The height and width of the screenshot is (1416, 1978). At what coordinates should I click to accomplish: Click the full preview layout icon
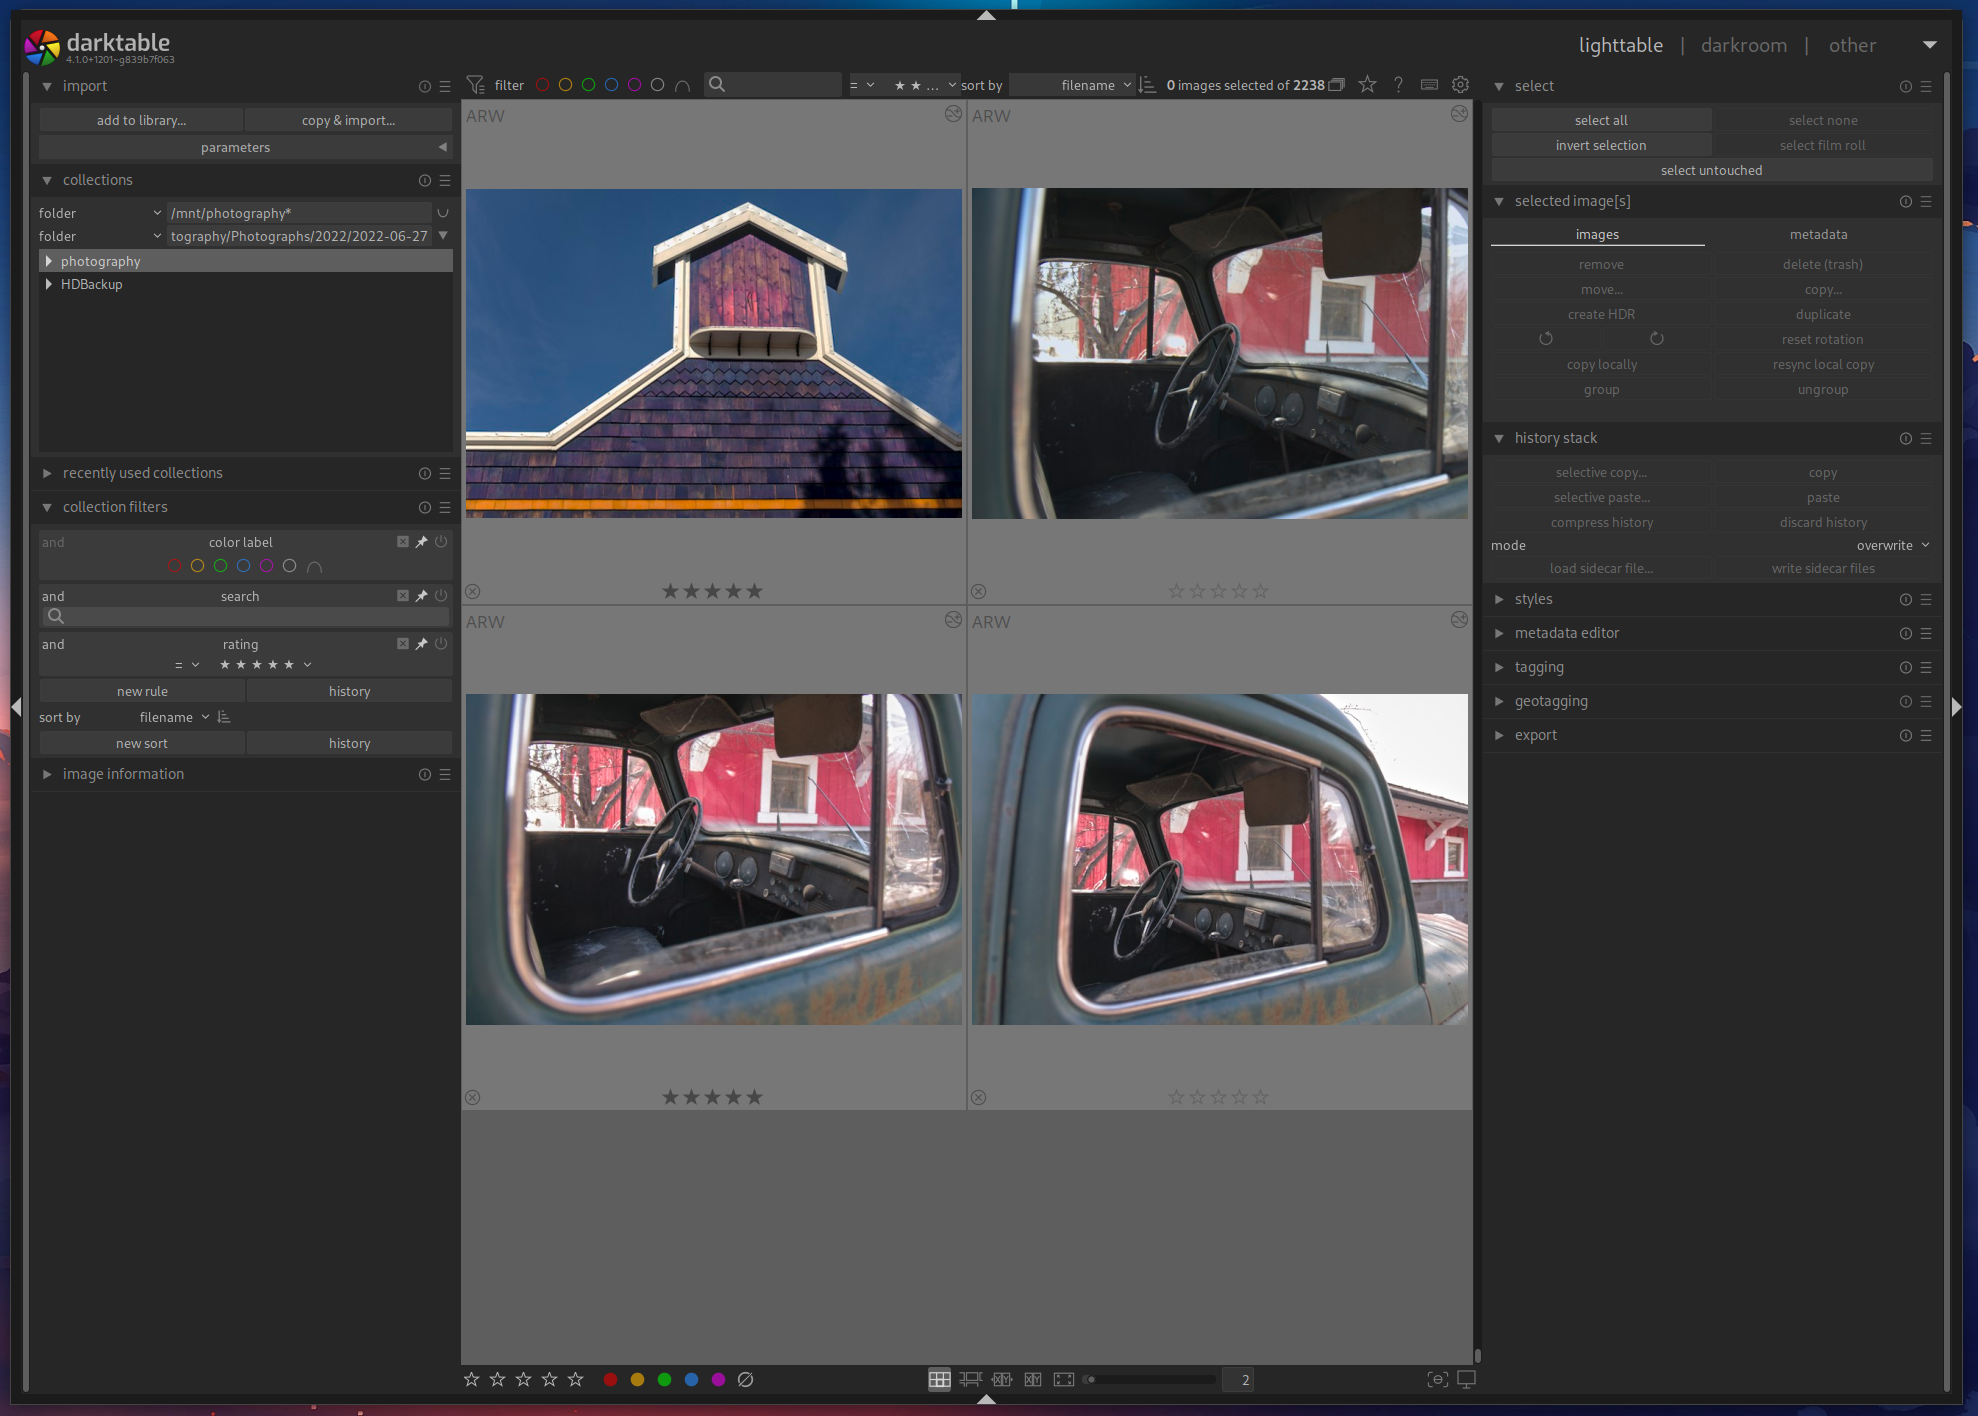pos(1063,1379)
